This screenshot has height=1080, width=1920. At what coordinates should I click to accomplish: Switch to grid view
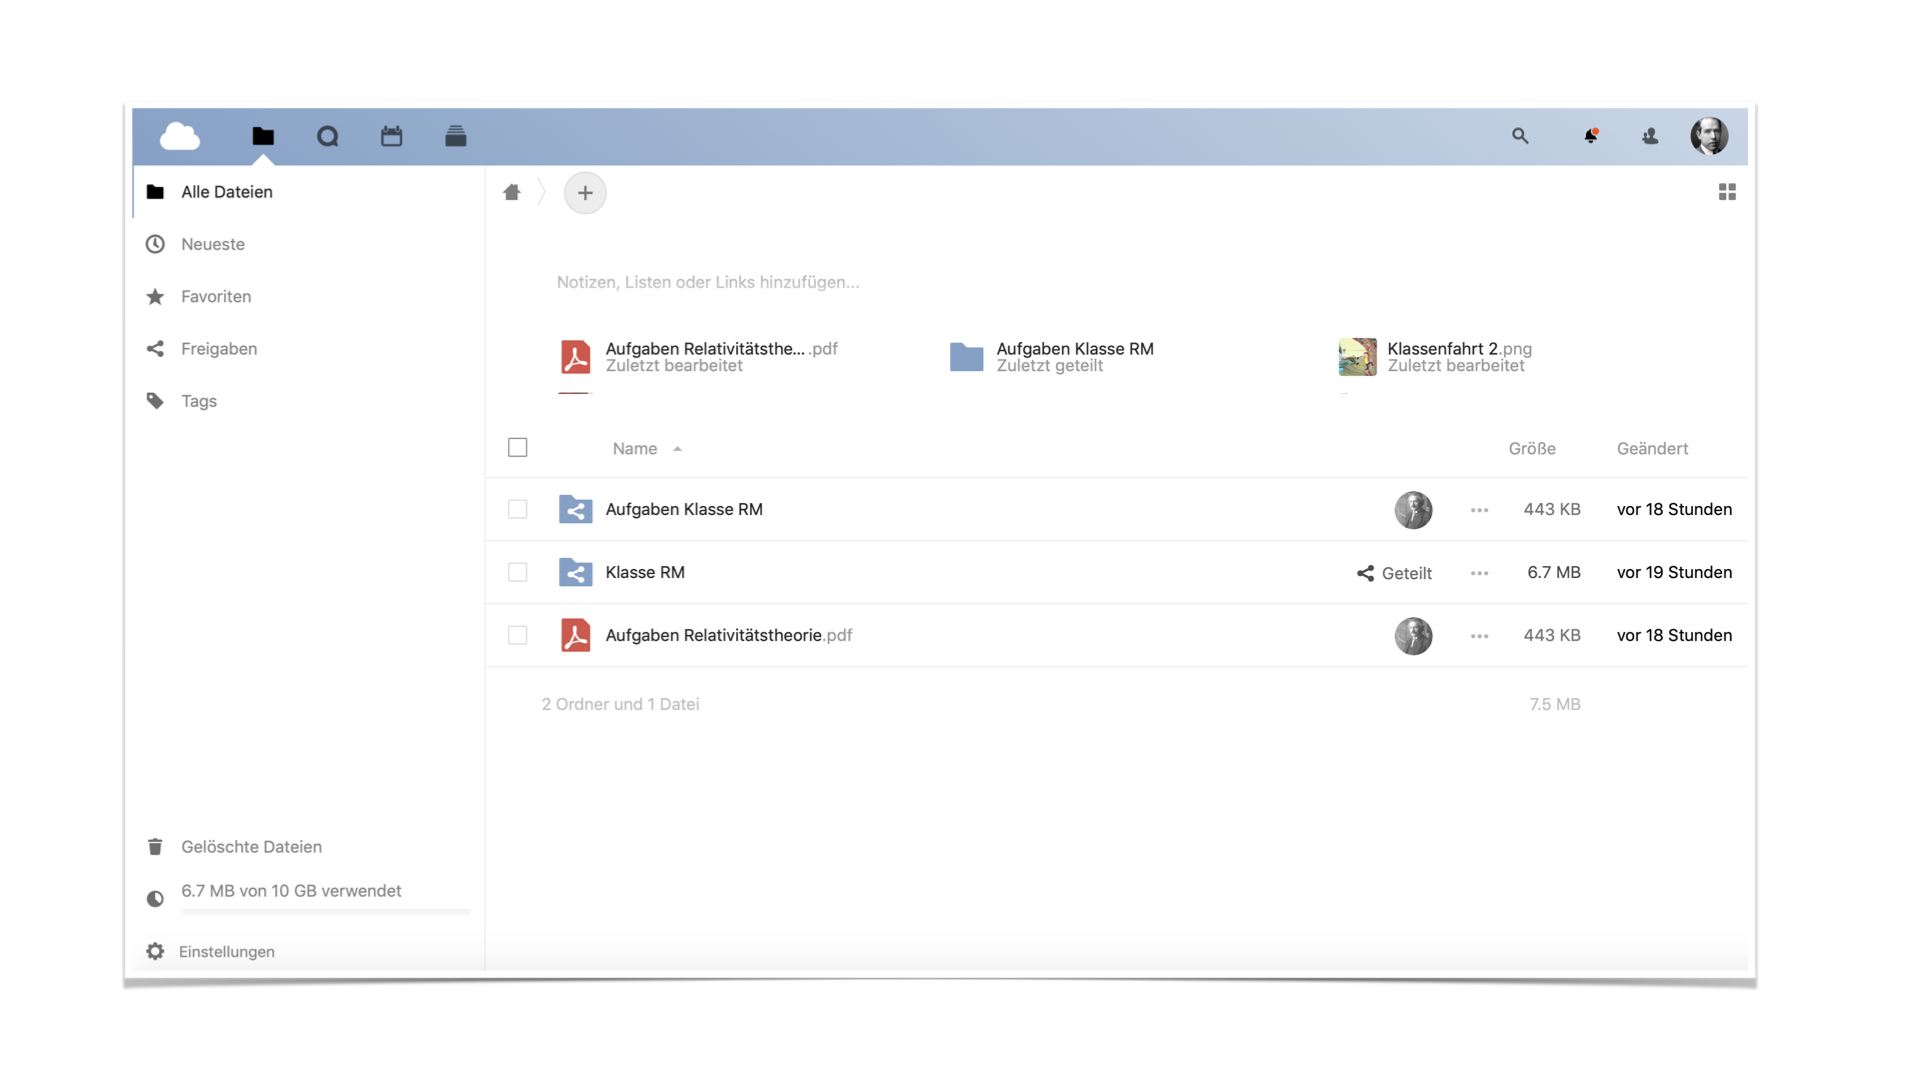tap(1727, 192)
